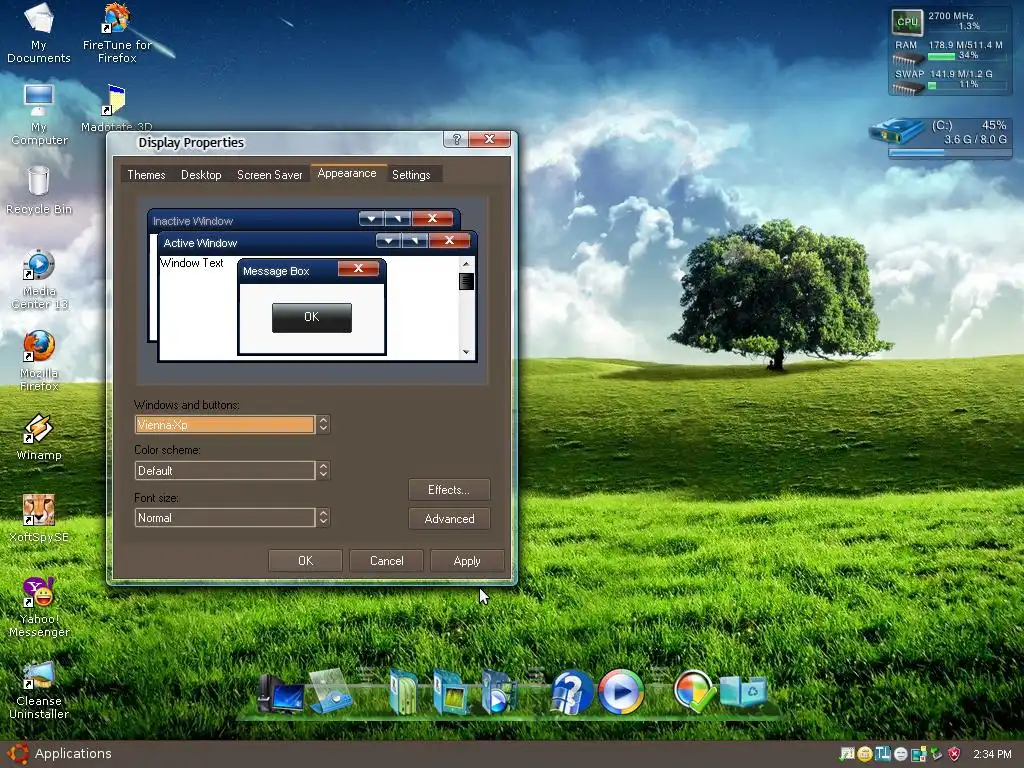Click the Apply button
Image resolution: width=1024 pixels, height=768 pixels.
pos(467,561)
